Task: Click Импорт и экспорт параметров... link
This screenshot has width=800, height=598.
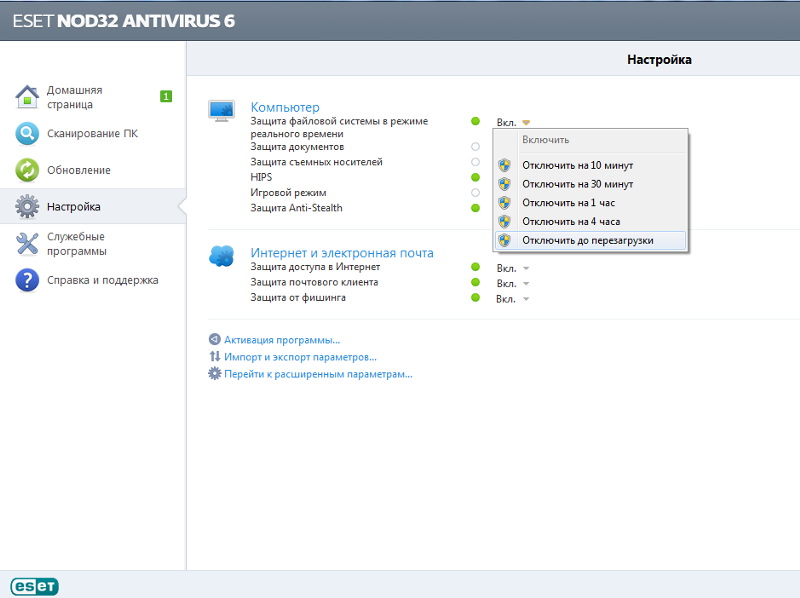Action: pos(300,357)
